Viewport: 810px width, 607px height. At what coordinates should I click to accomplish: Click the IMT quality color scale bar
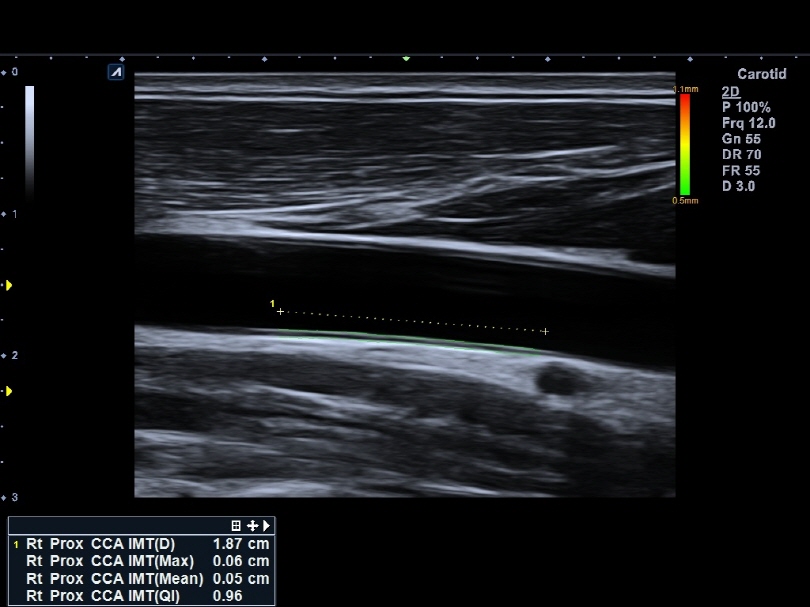click(x=685, y=143)
